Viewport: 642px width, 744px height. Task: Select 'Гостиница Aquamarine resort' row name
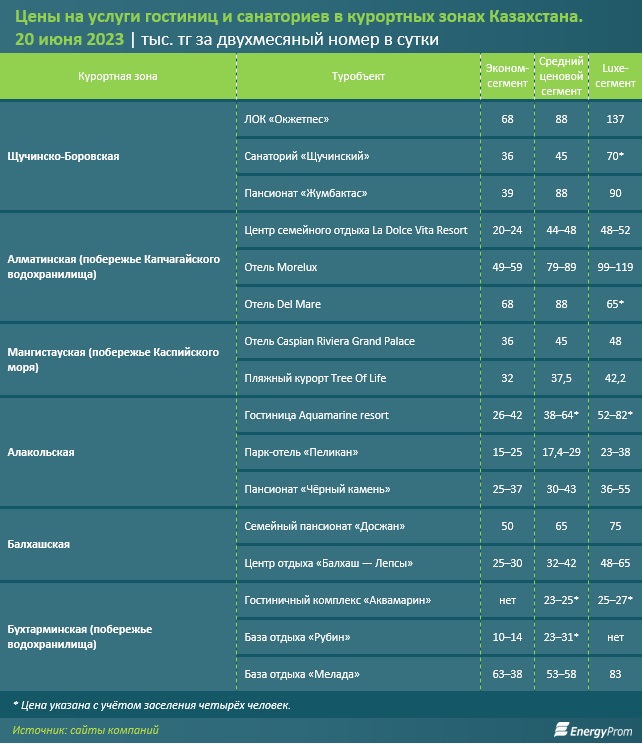[316, 415]
